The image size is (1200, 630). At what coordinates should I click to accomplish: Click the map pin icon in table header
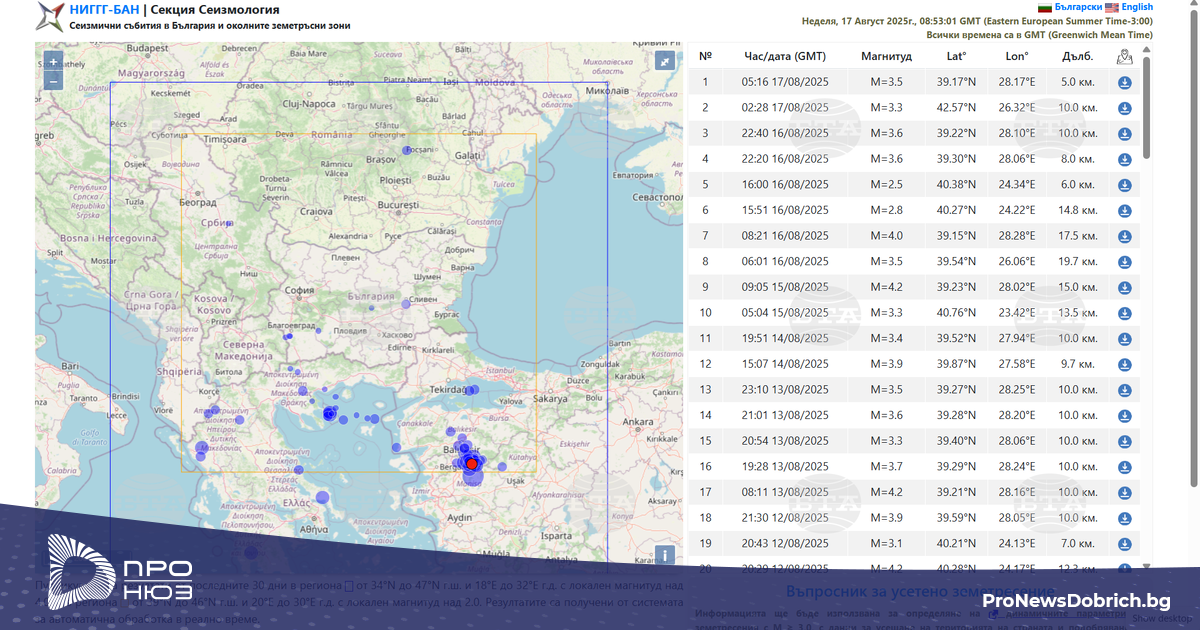1124,57
